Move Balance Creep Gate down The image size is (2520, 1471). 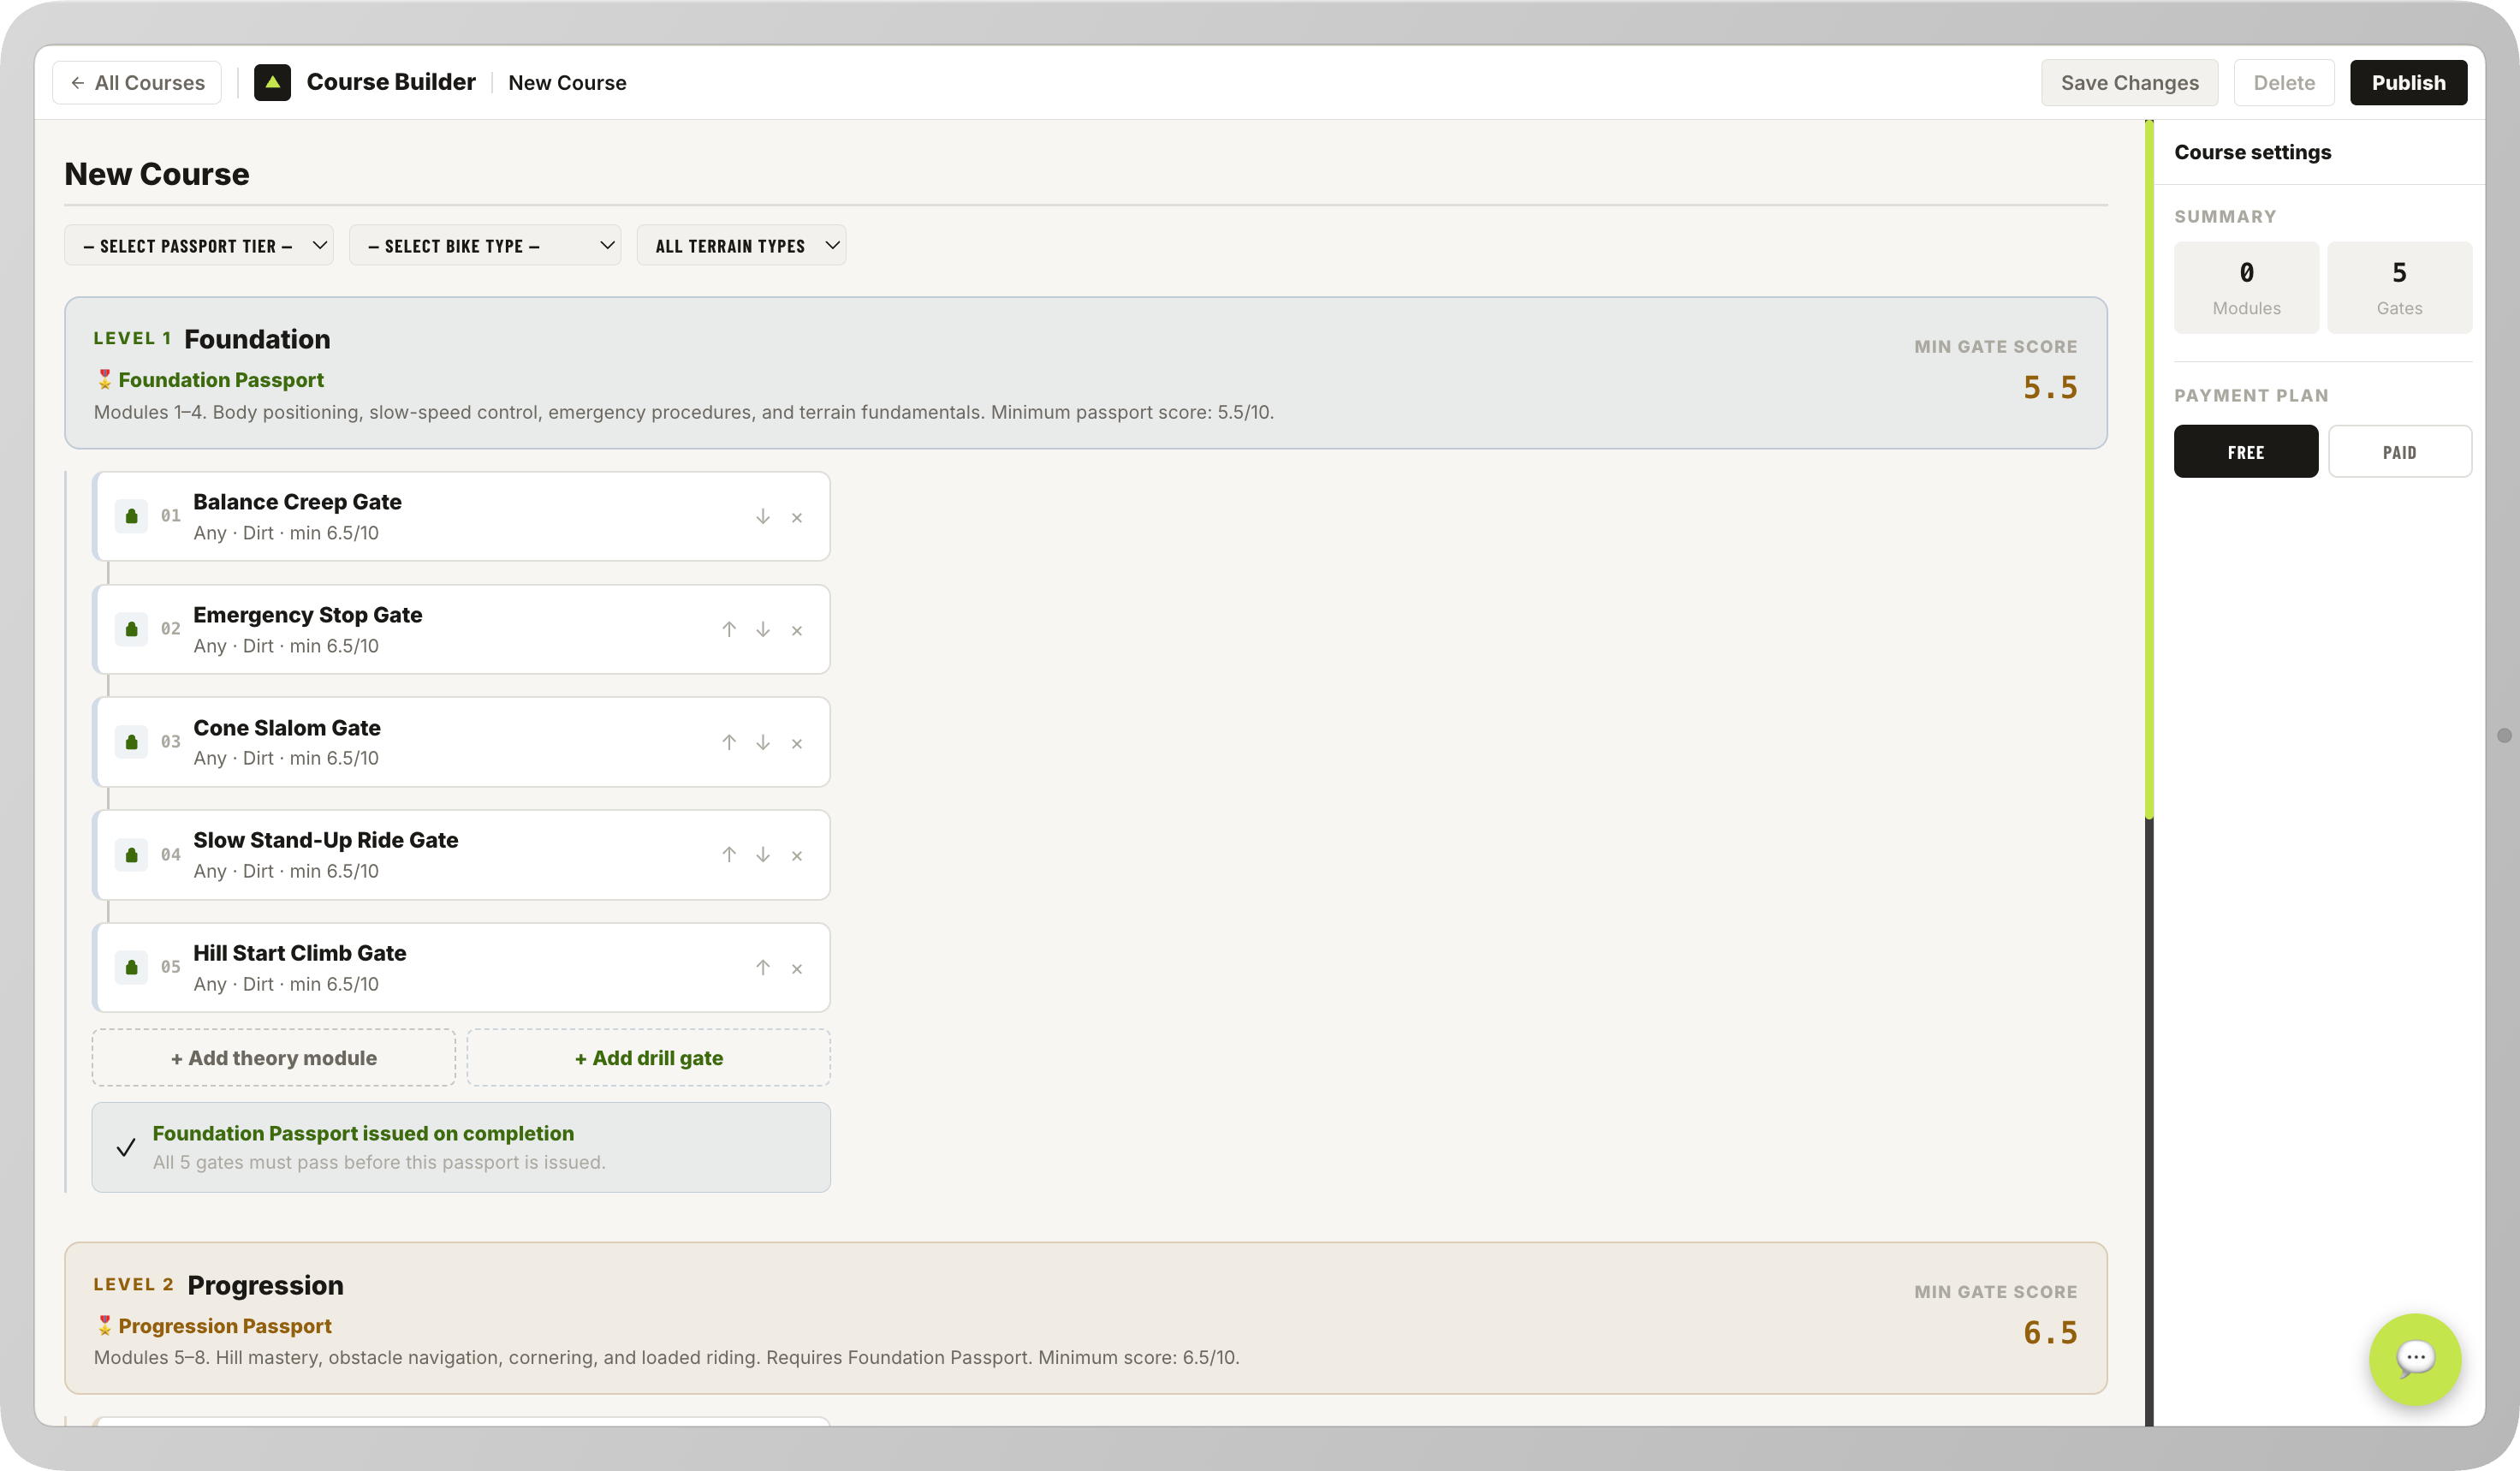click(x=763, y=517)
